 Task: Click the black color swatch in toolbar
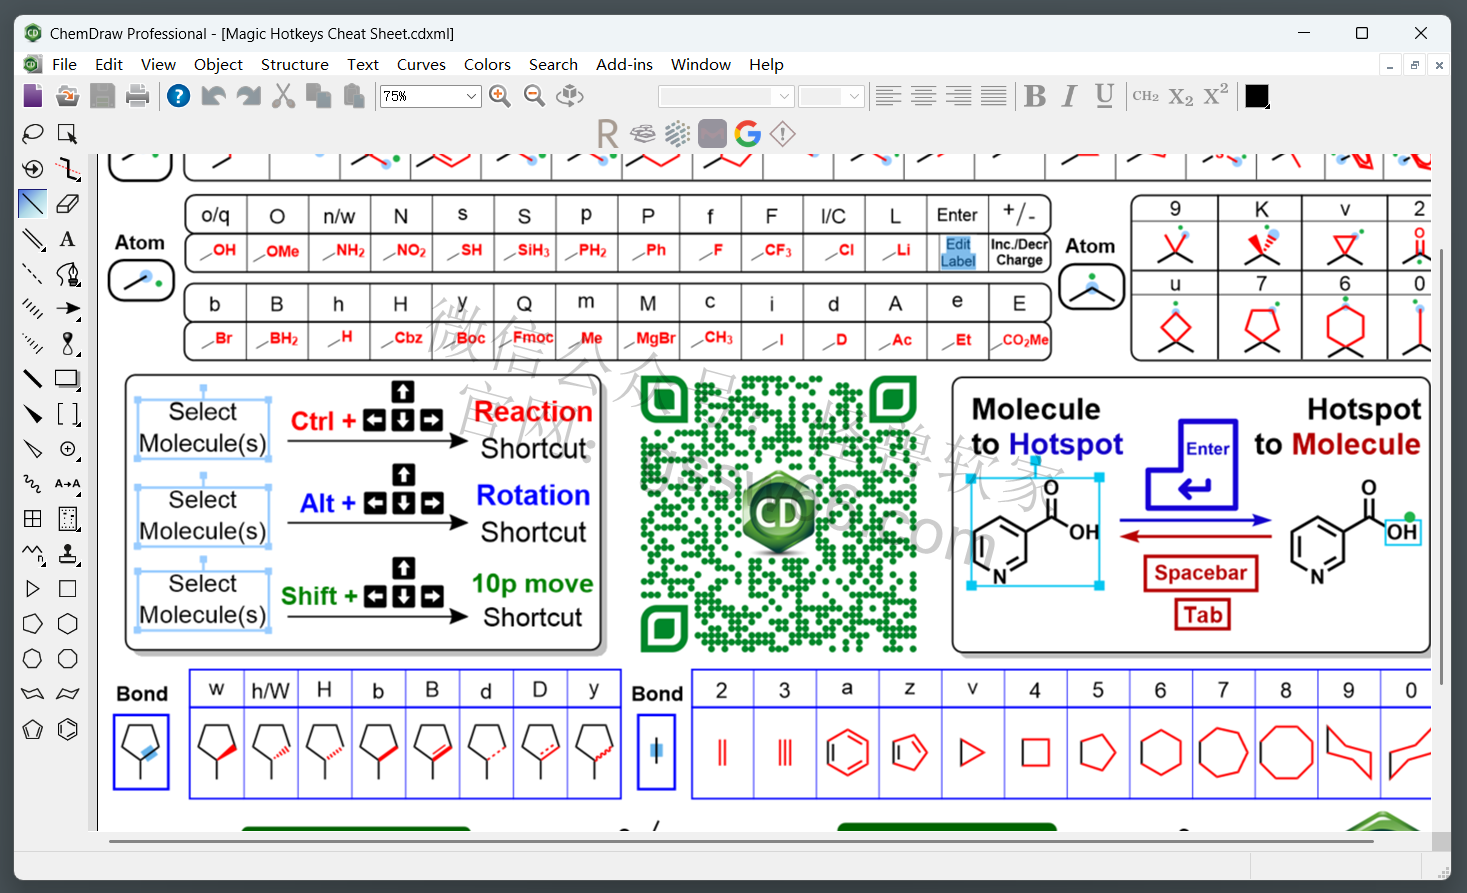click(x=1257, y=96)
